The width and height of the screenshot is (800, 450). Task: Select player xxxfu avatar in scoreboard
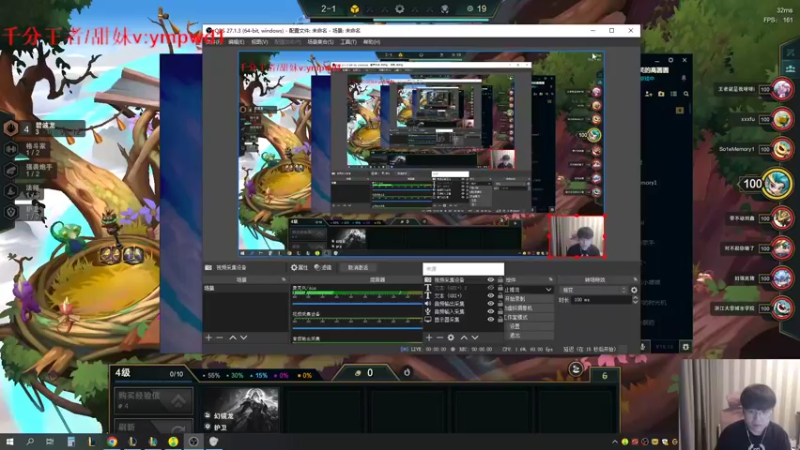pos(782,119)
